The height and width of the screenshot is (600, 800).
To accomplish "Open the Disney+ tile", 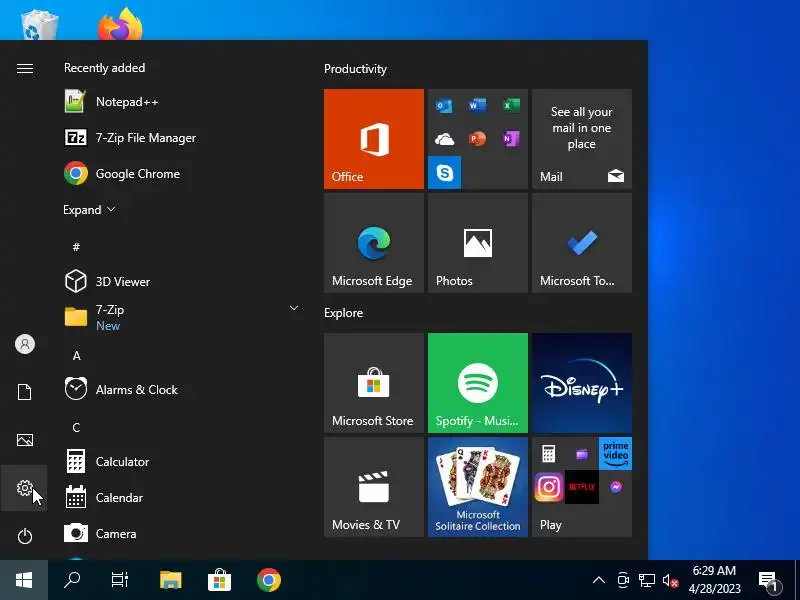I will click(582, 383).
